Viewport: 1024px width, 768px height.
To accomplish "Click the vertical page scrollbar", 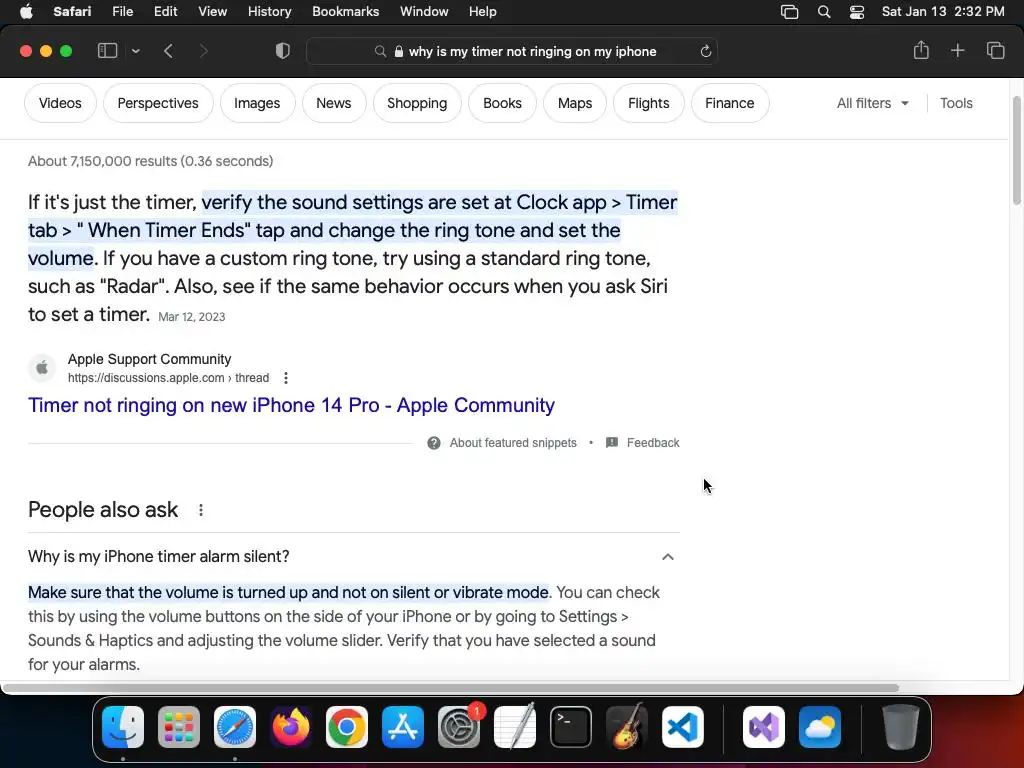I will click(x=1016, y=152).
